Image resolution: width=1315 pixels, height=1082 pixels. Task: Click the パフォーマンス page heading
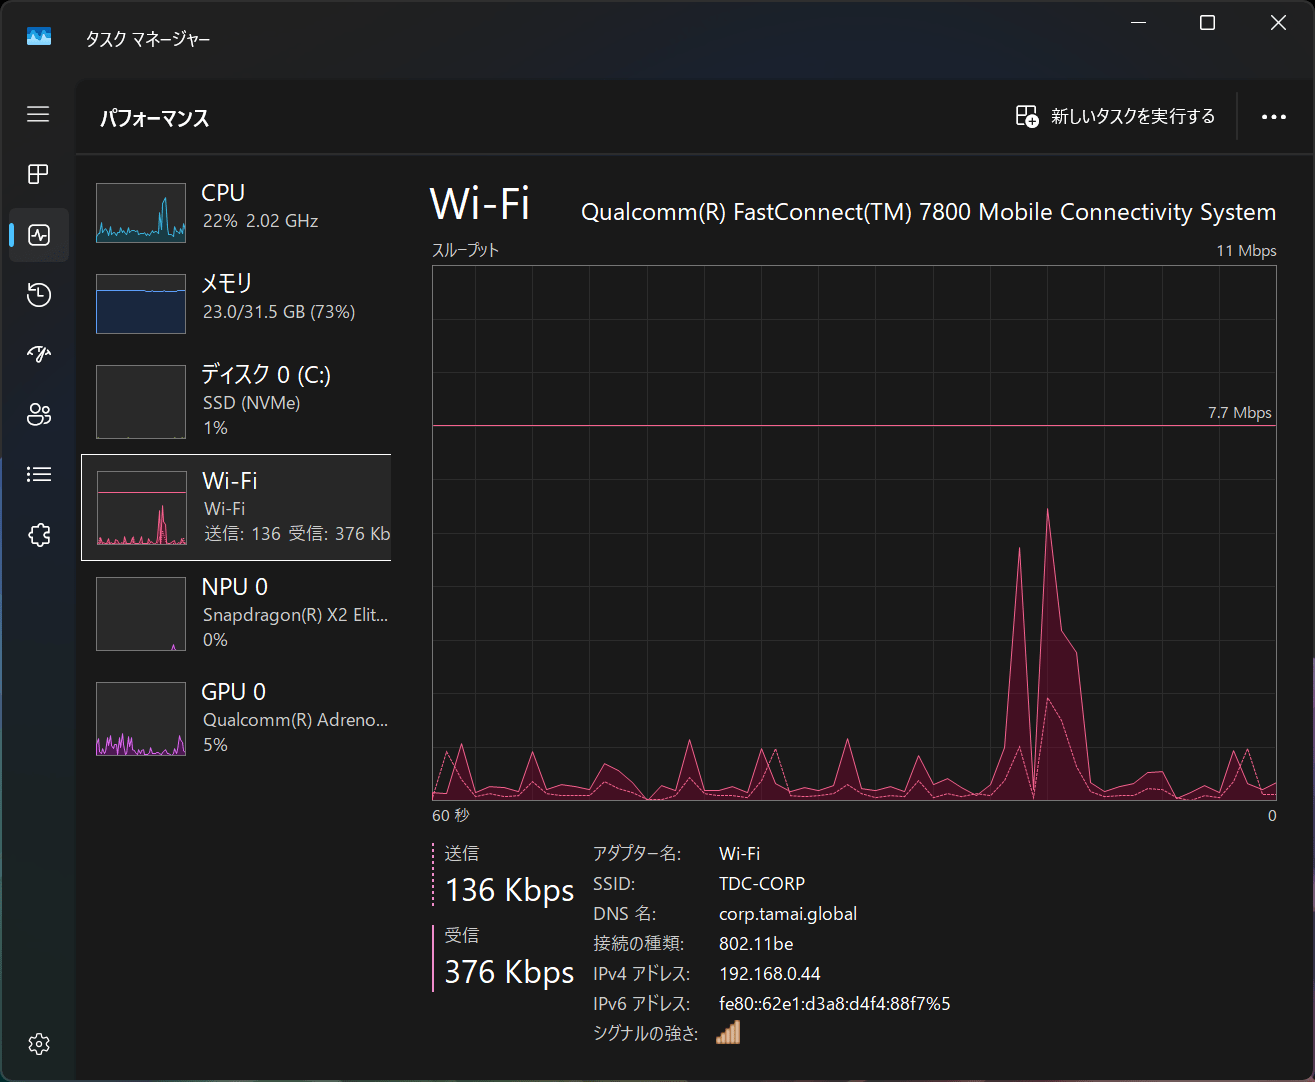pos(155,118)
